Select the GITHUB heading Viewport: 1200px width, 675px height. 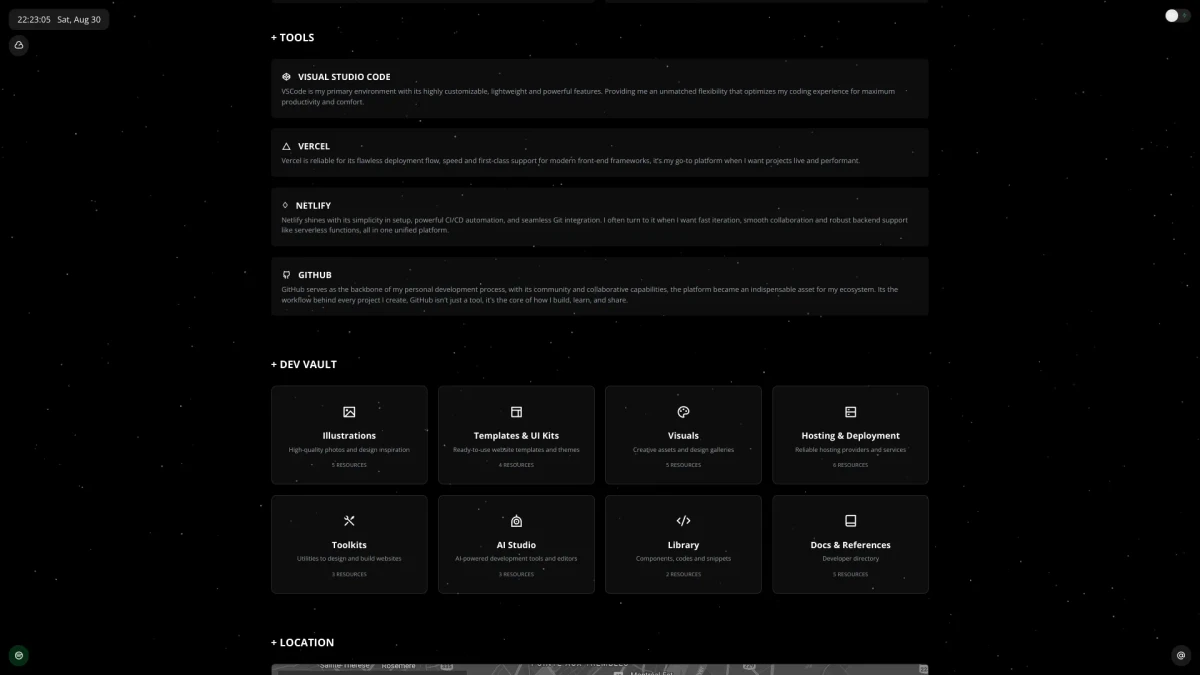(314, 275)
